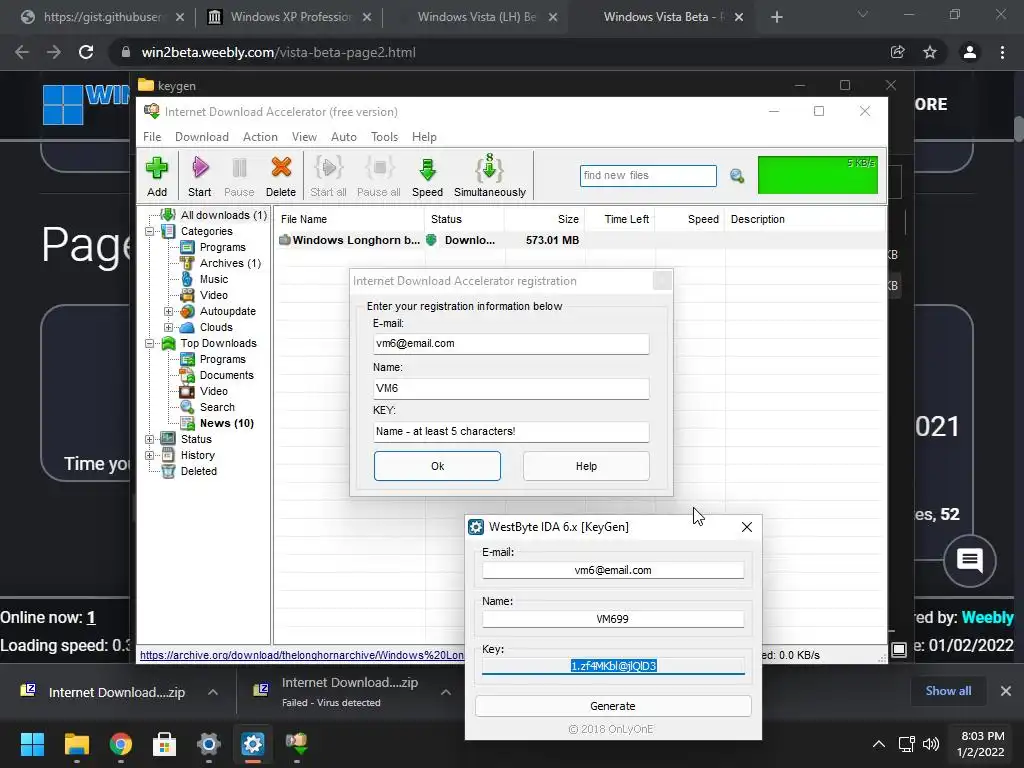The image size is (1024, 768).
Task: Select the Clouds tree item
Action: click(x=216, y=327)
